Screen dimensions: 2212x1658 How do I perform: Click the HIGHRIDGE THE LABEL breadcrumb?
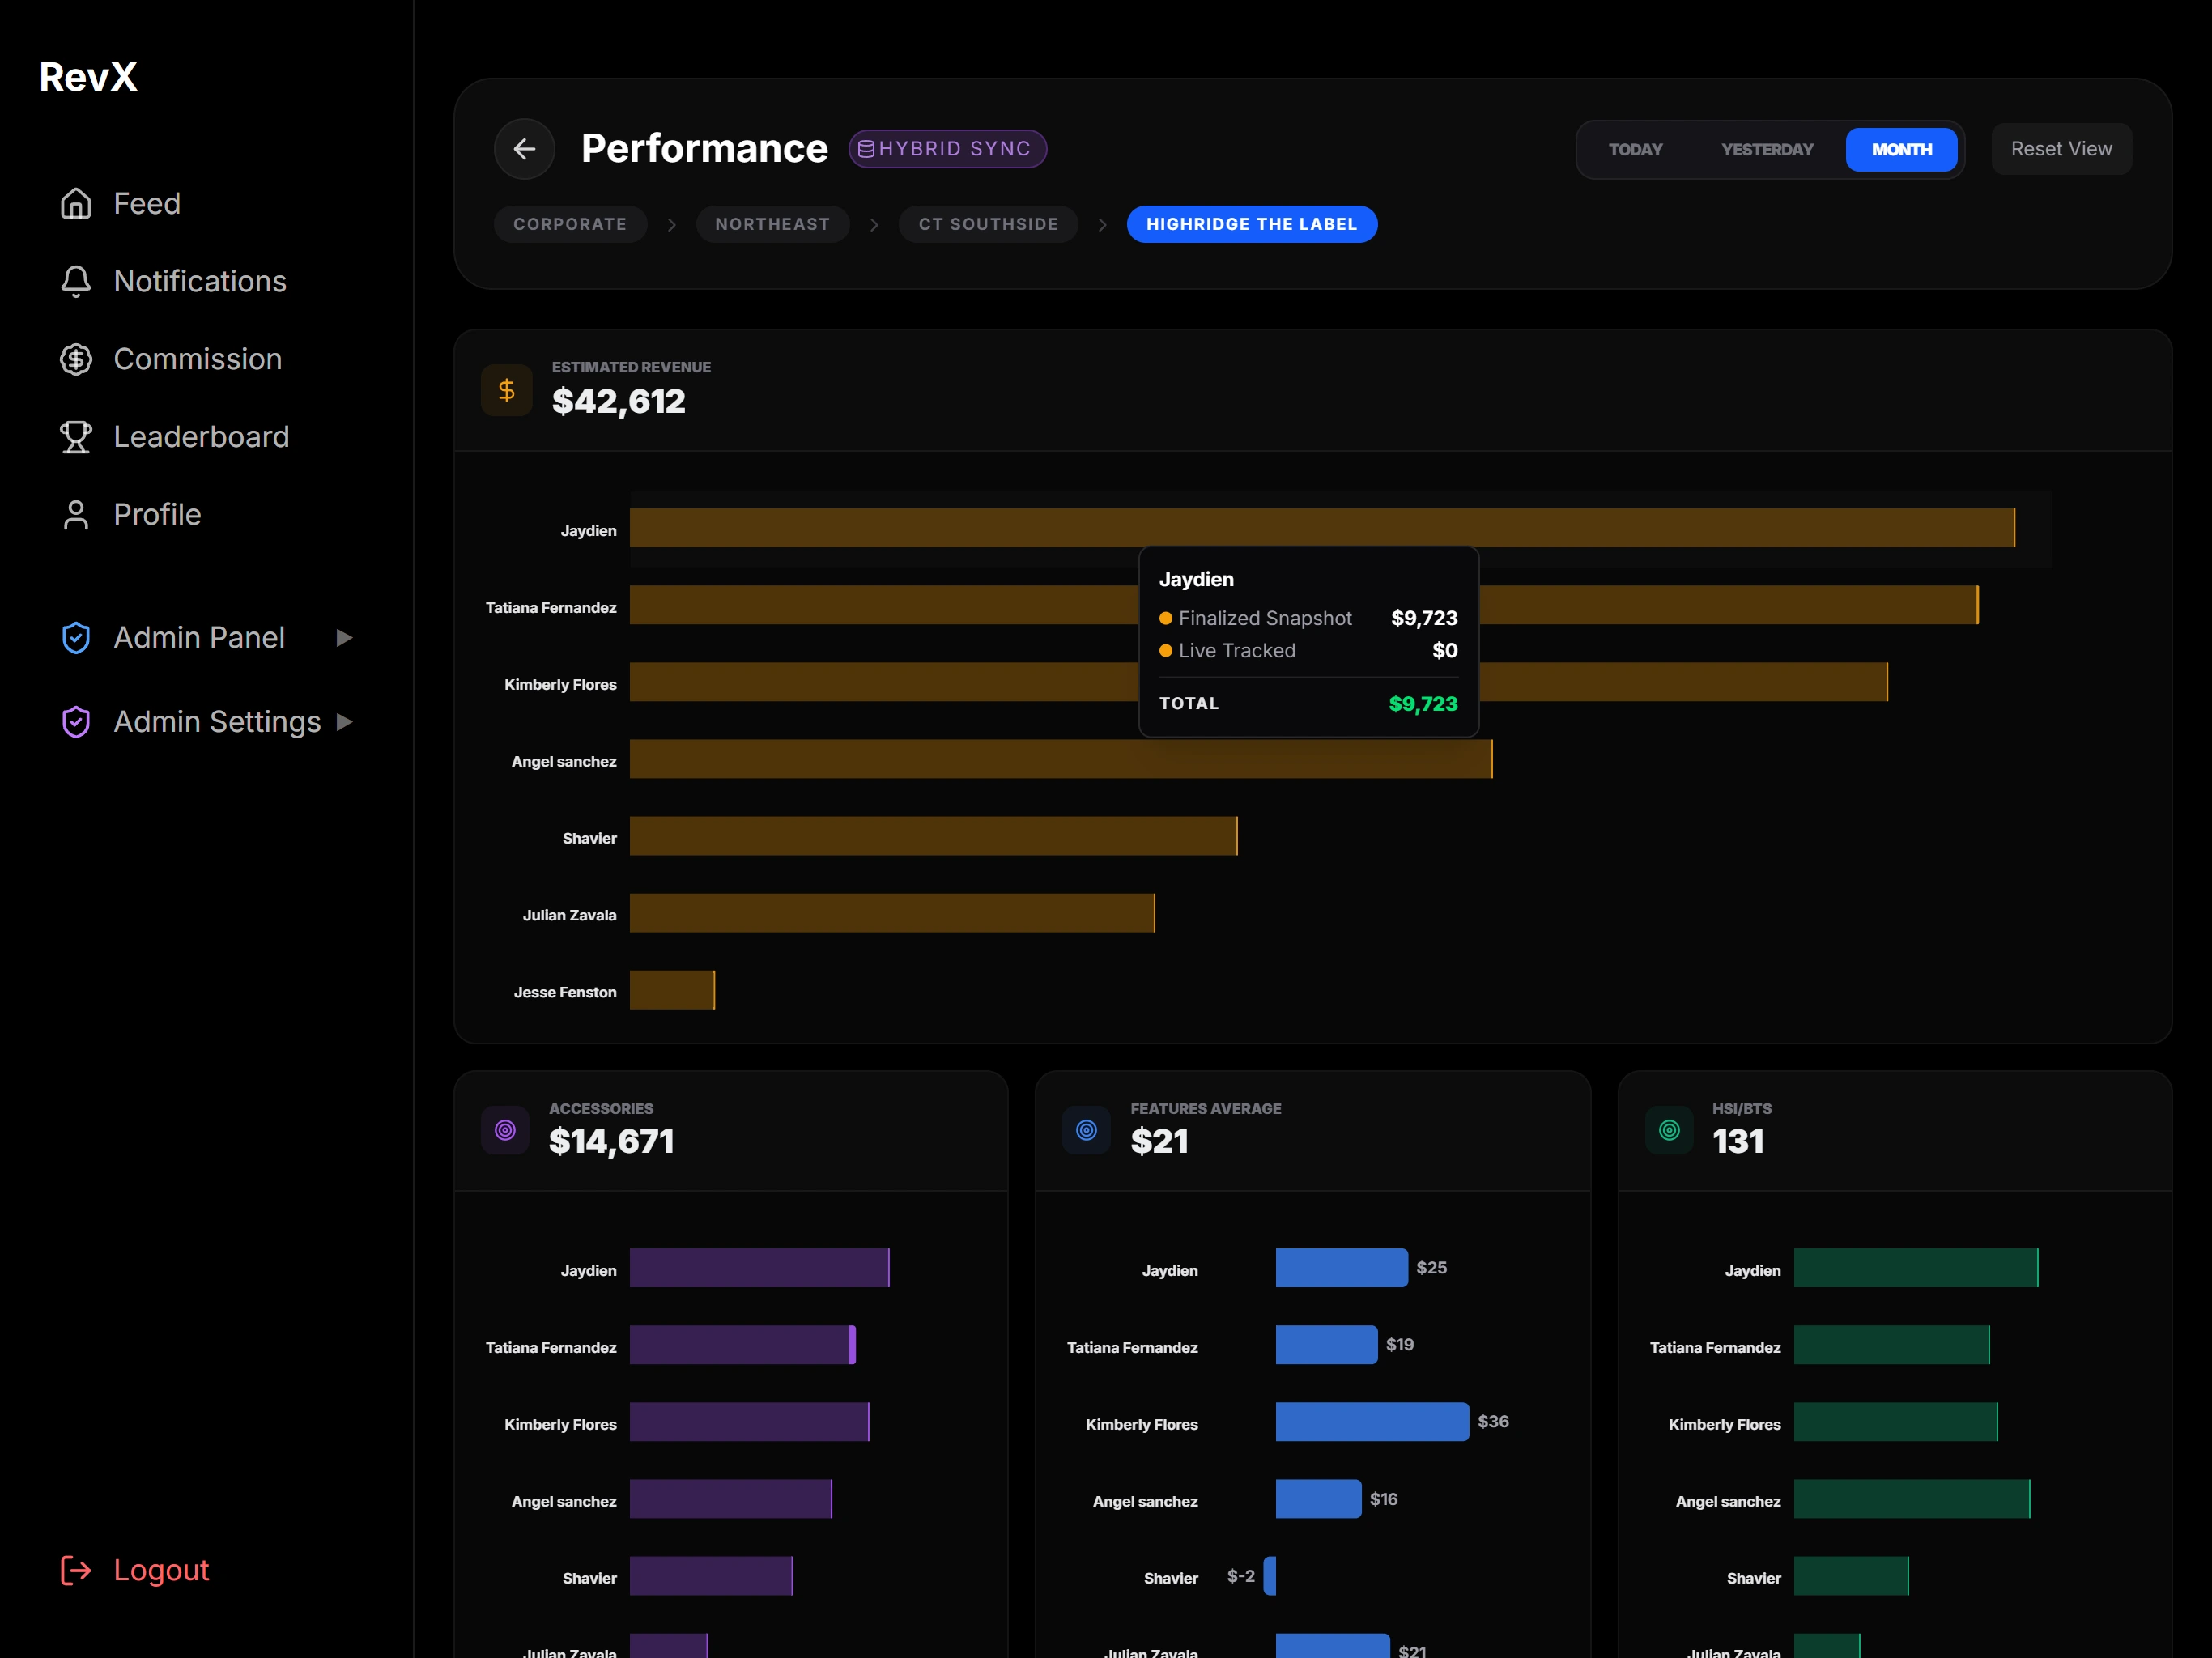[x=1251, y=224]
